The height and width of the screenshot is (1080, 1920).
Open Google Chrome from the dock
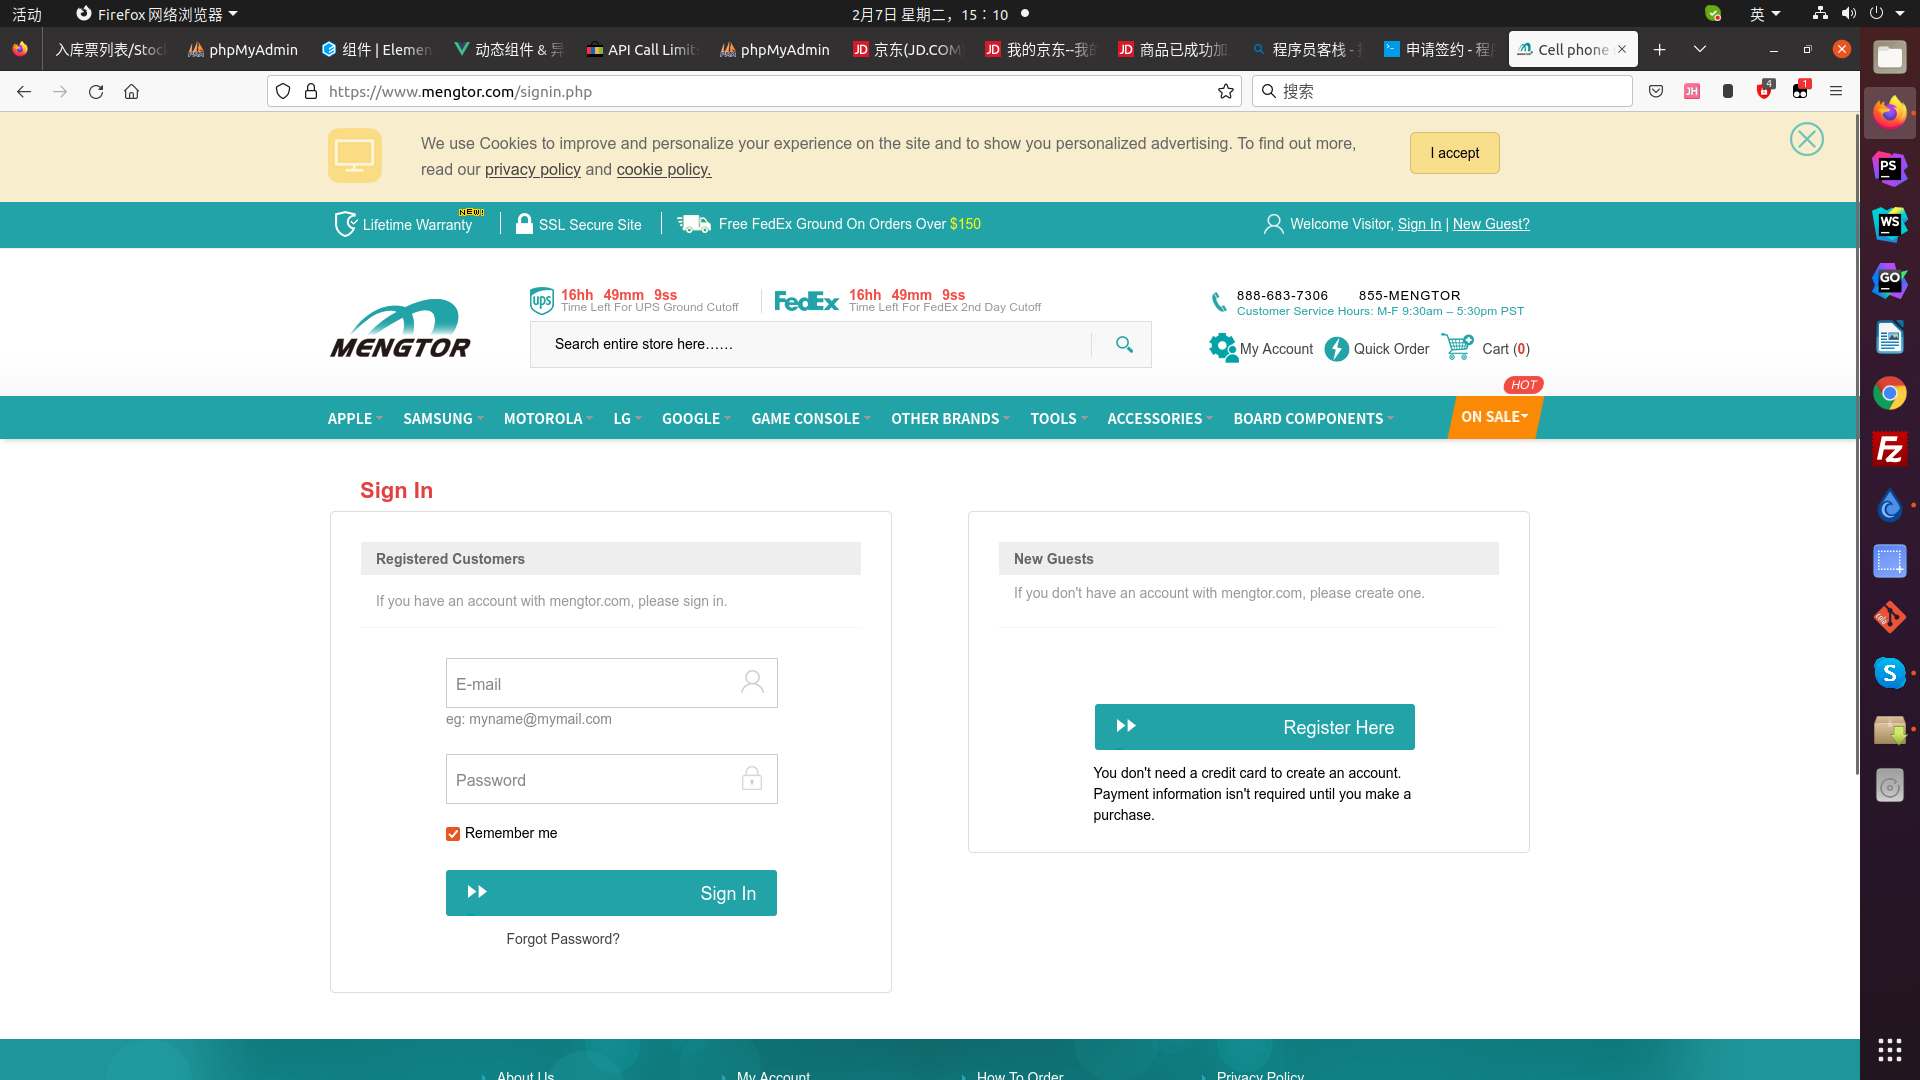pos(1889,393)
